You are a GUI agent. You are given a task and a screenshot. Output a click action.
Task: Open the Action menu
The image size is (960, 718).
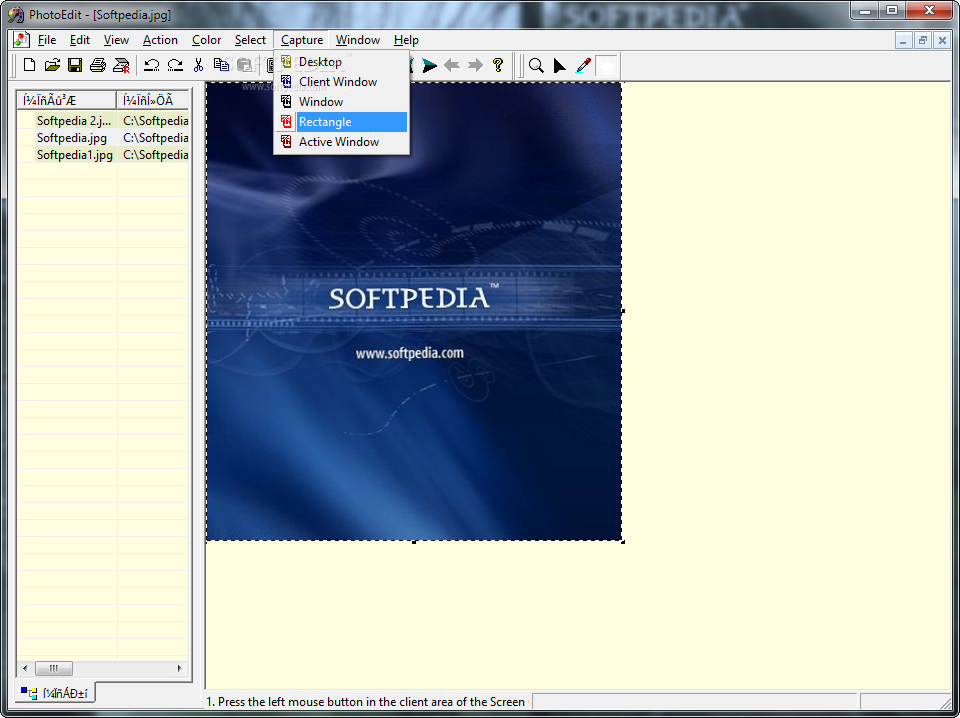point(160,40)
